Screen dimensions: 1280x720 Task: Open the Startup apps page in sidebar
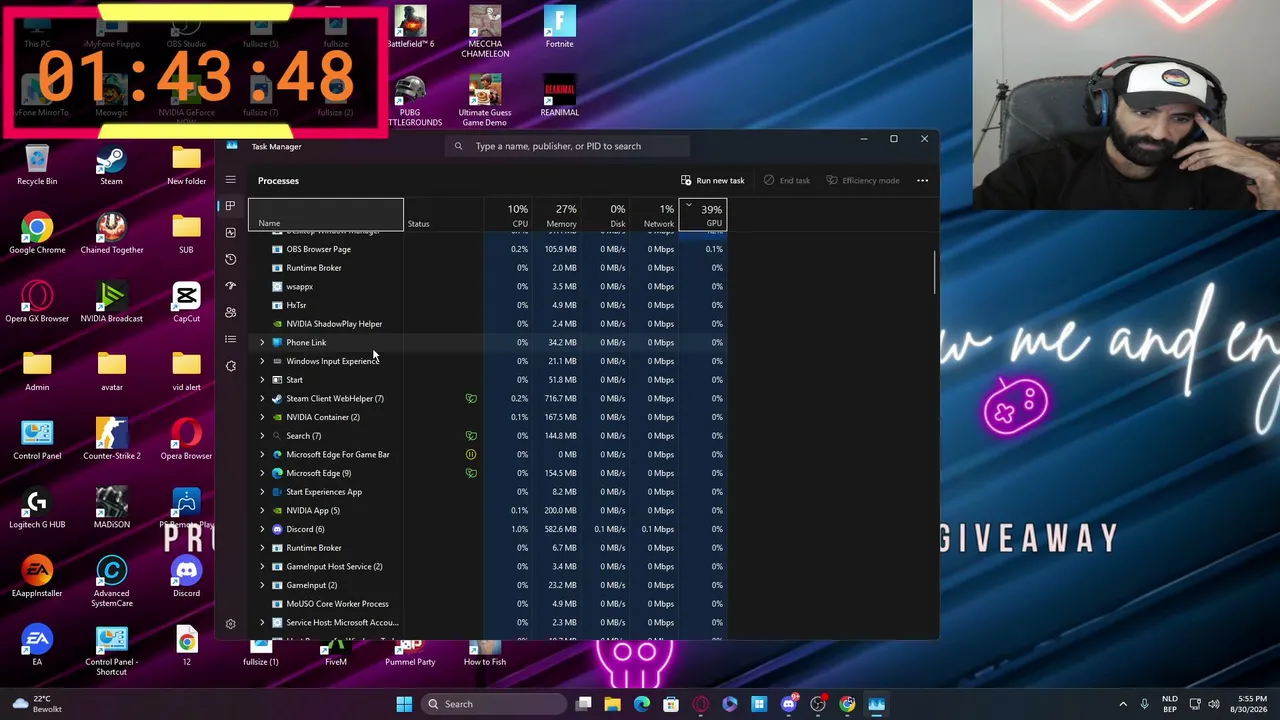click(x=230, y=286)
